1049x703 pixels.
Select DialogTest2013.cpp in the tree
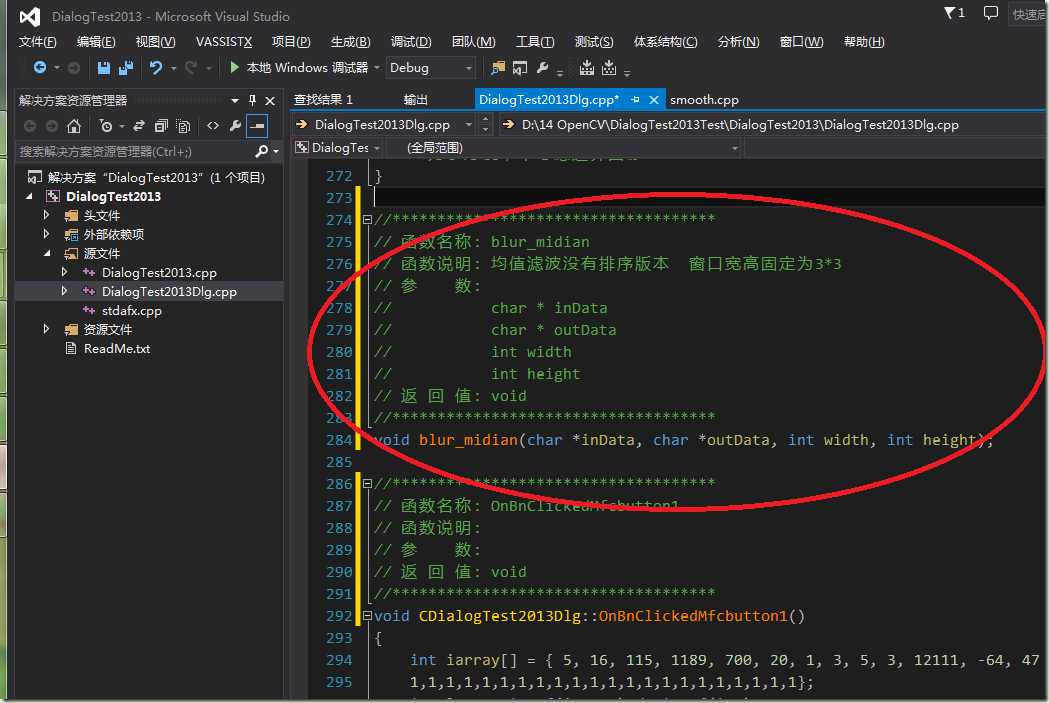[x=159, y=272]
